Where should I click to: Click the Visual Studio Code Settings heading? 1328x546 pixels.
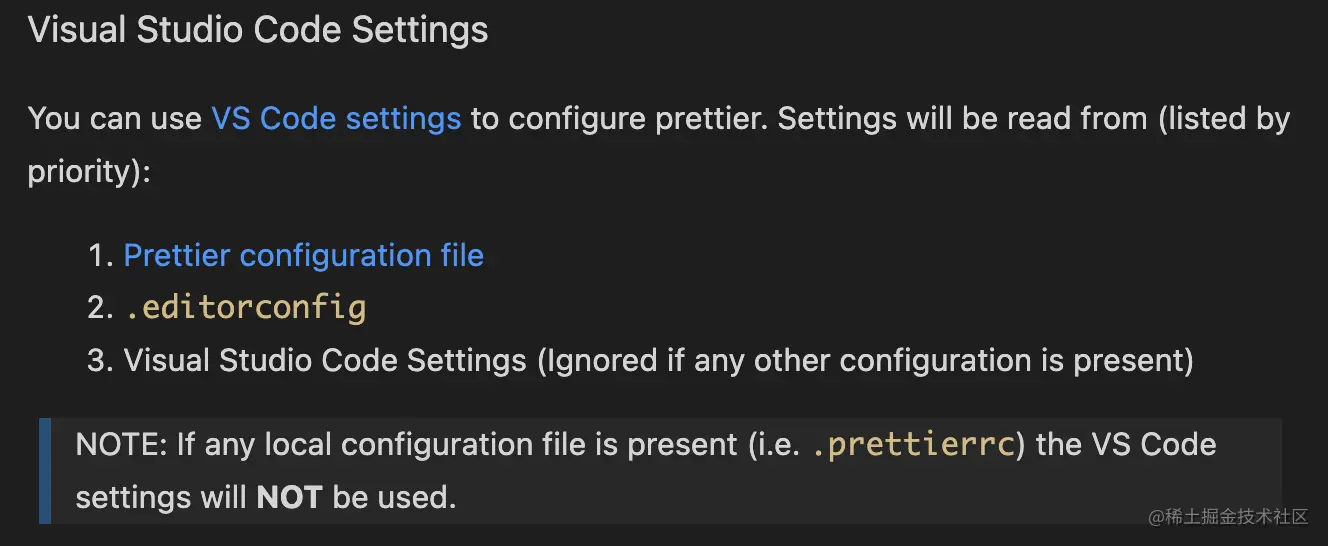point(258,30)
